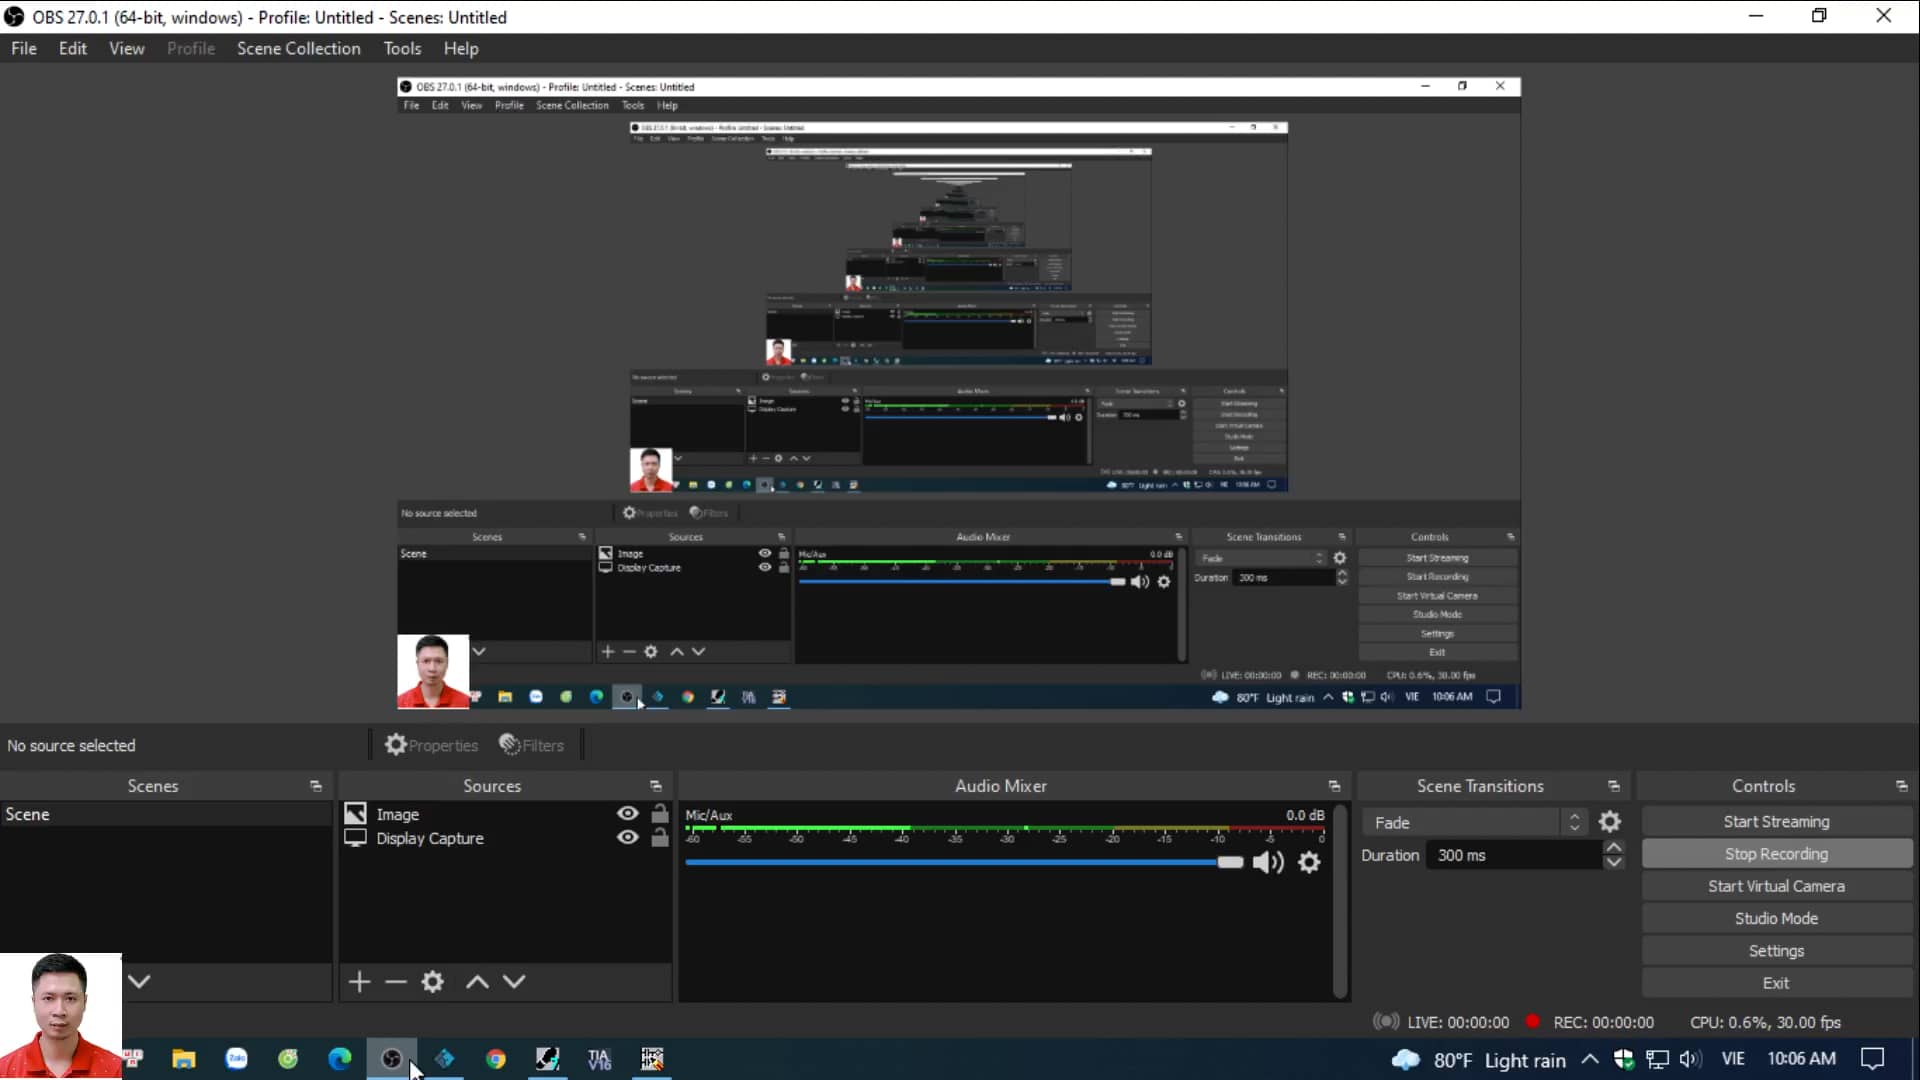Viewport: 1920px width, 1080px height.
Task: Select the Scene entry in the Scenes list
Action: (x=166, y=814)
